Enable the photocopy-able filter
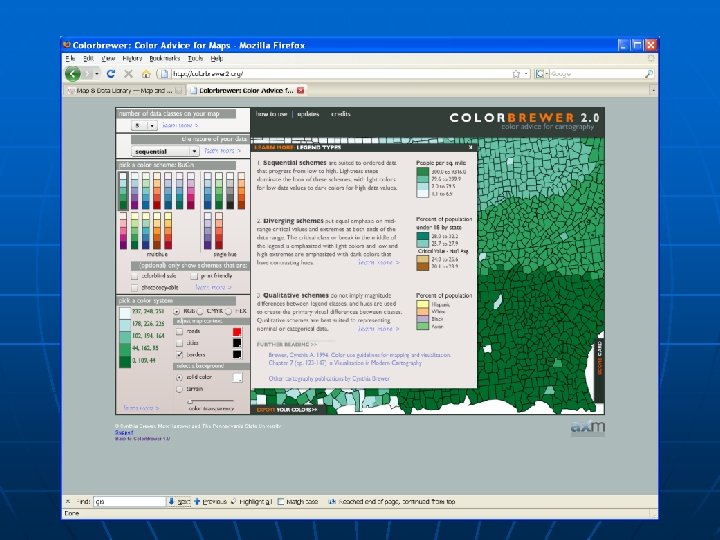Viewport: 720px width, 540px height. click(x=135, y=288)
